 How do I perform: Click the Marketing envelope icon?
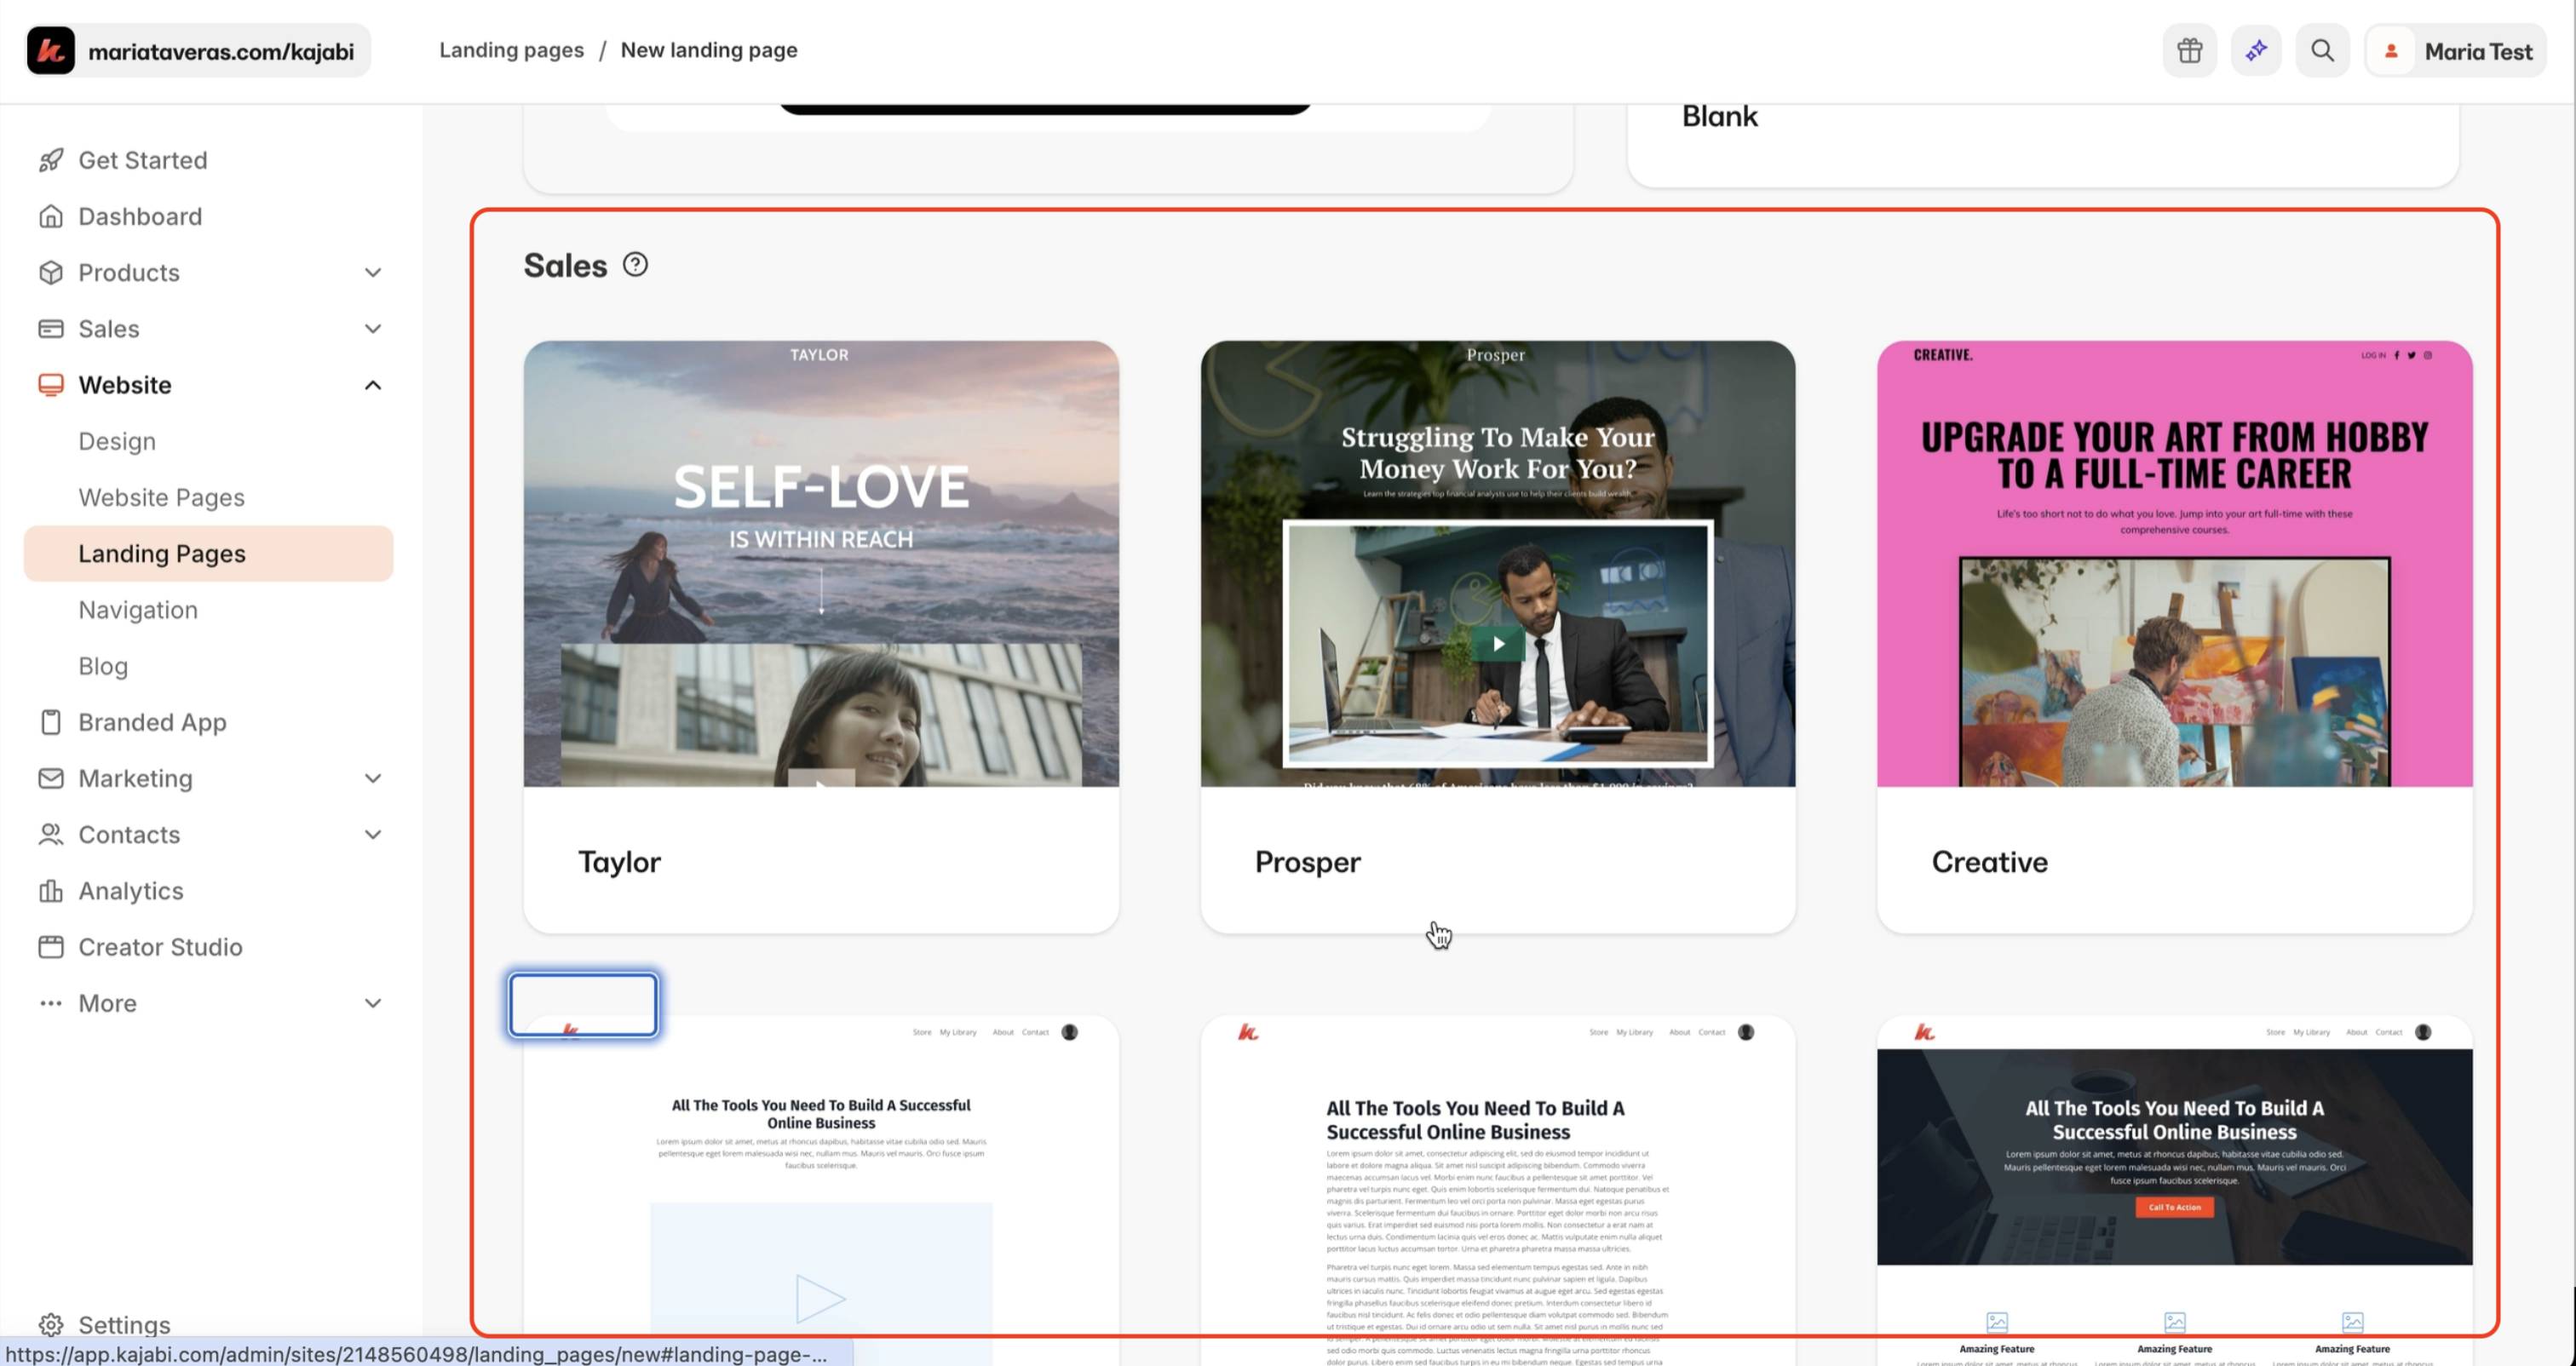coord(51,778)
